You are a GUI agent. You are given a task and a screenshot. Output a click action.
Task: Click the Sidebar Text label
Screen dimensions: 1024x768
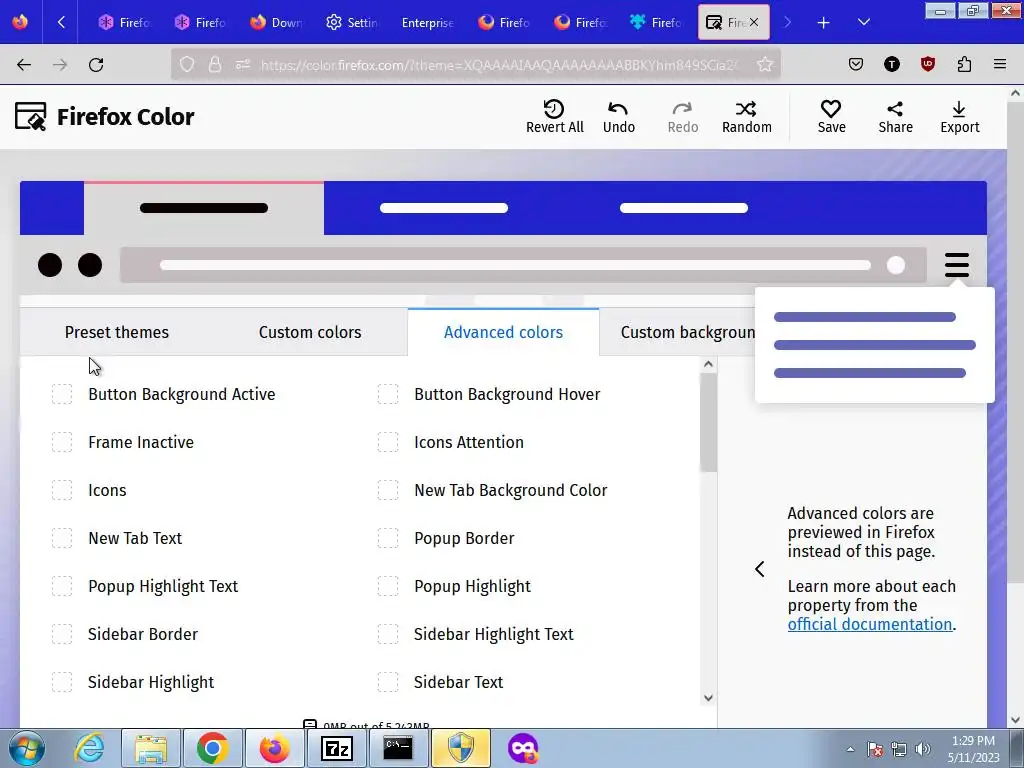[458, 682]
